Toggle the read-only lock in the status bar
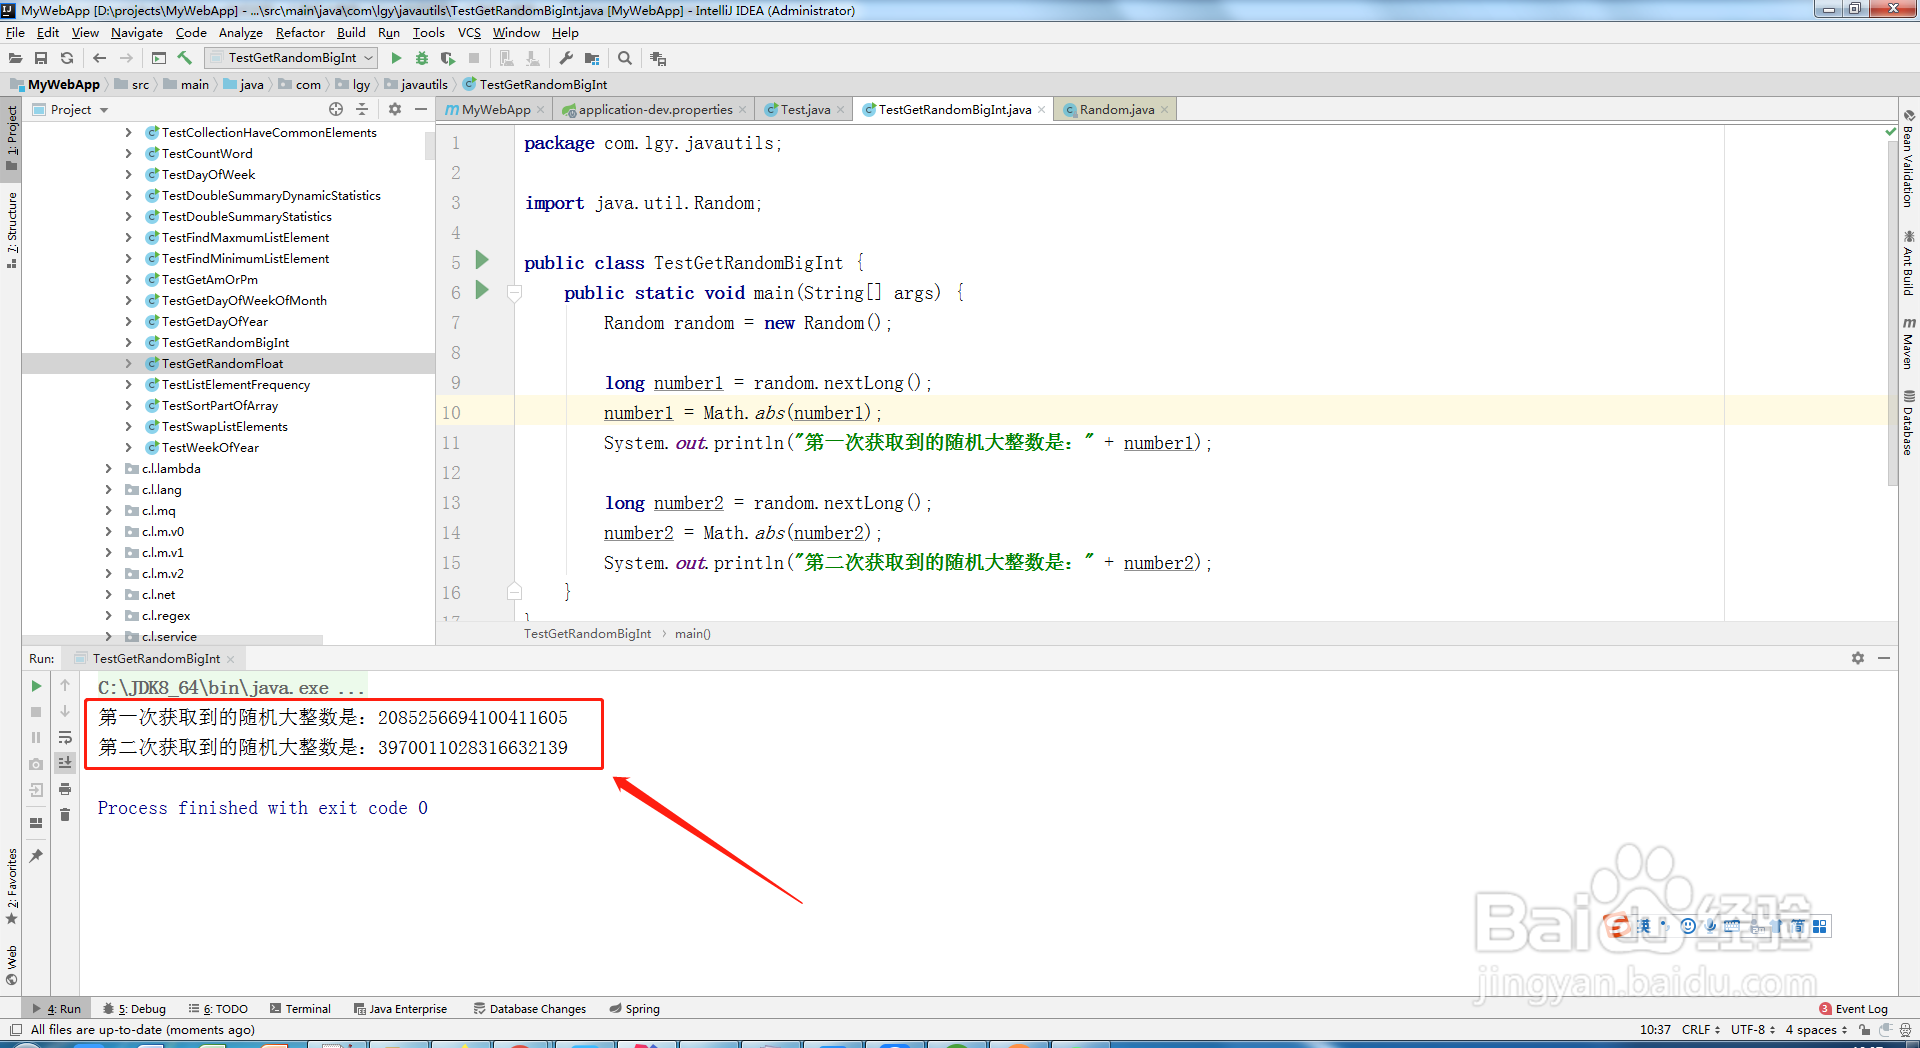The image size is (1920, 1048). point(1864,1030)
